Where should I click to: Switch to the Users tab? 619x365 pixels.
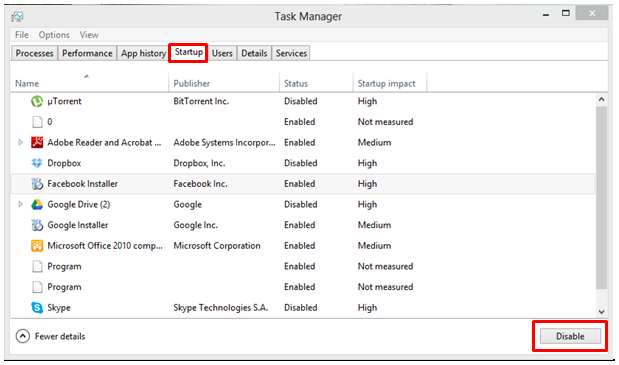pos(222,53)
